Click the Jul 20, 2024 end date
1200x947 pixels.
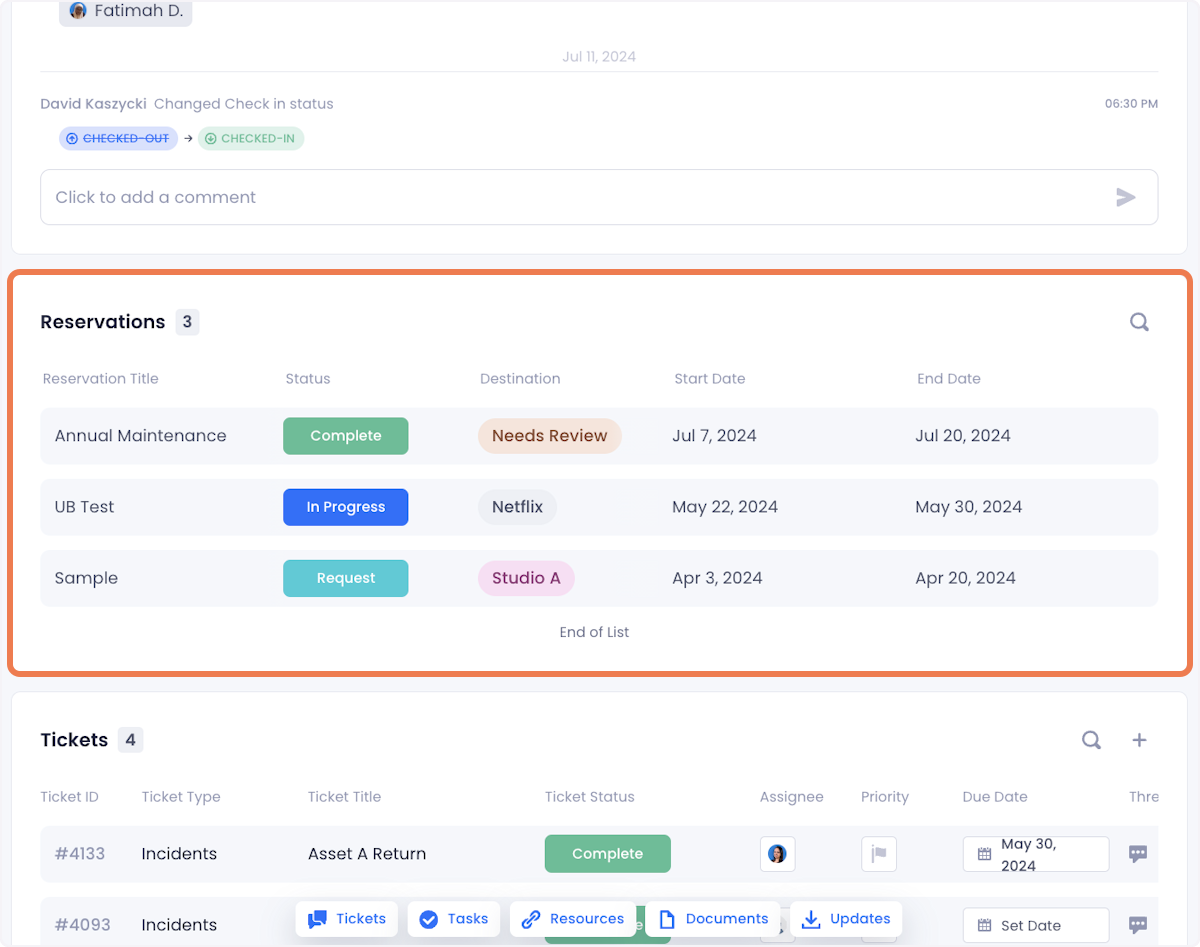[x=963, y=436]
